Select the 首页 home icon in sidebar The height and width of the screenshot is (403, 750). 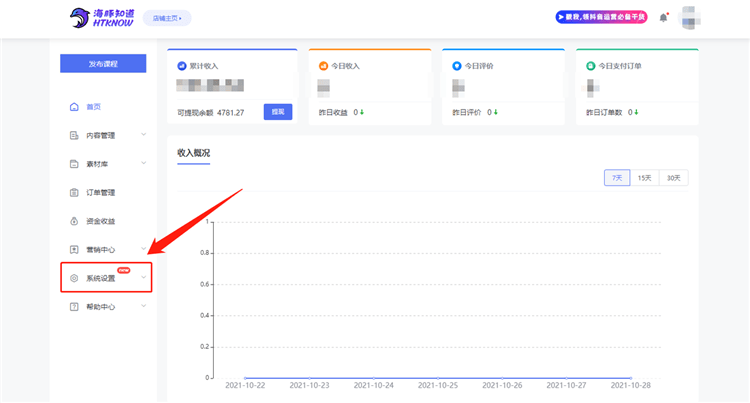click(74, 107)
